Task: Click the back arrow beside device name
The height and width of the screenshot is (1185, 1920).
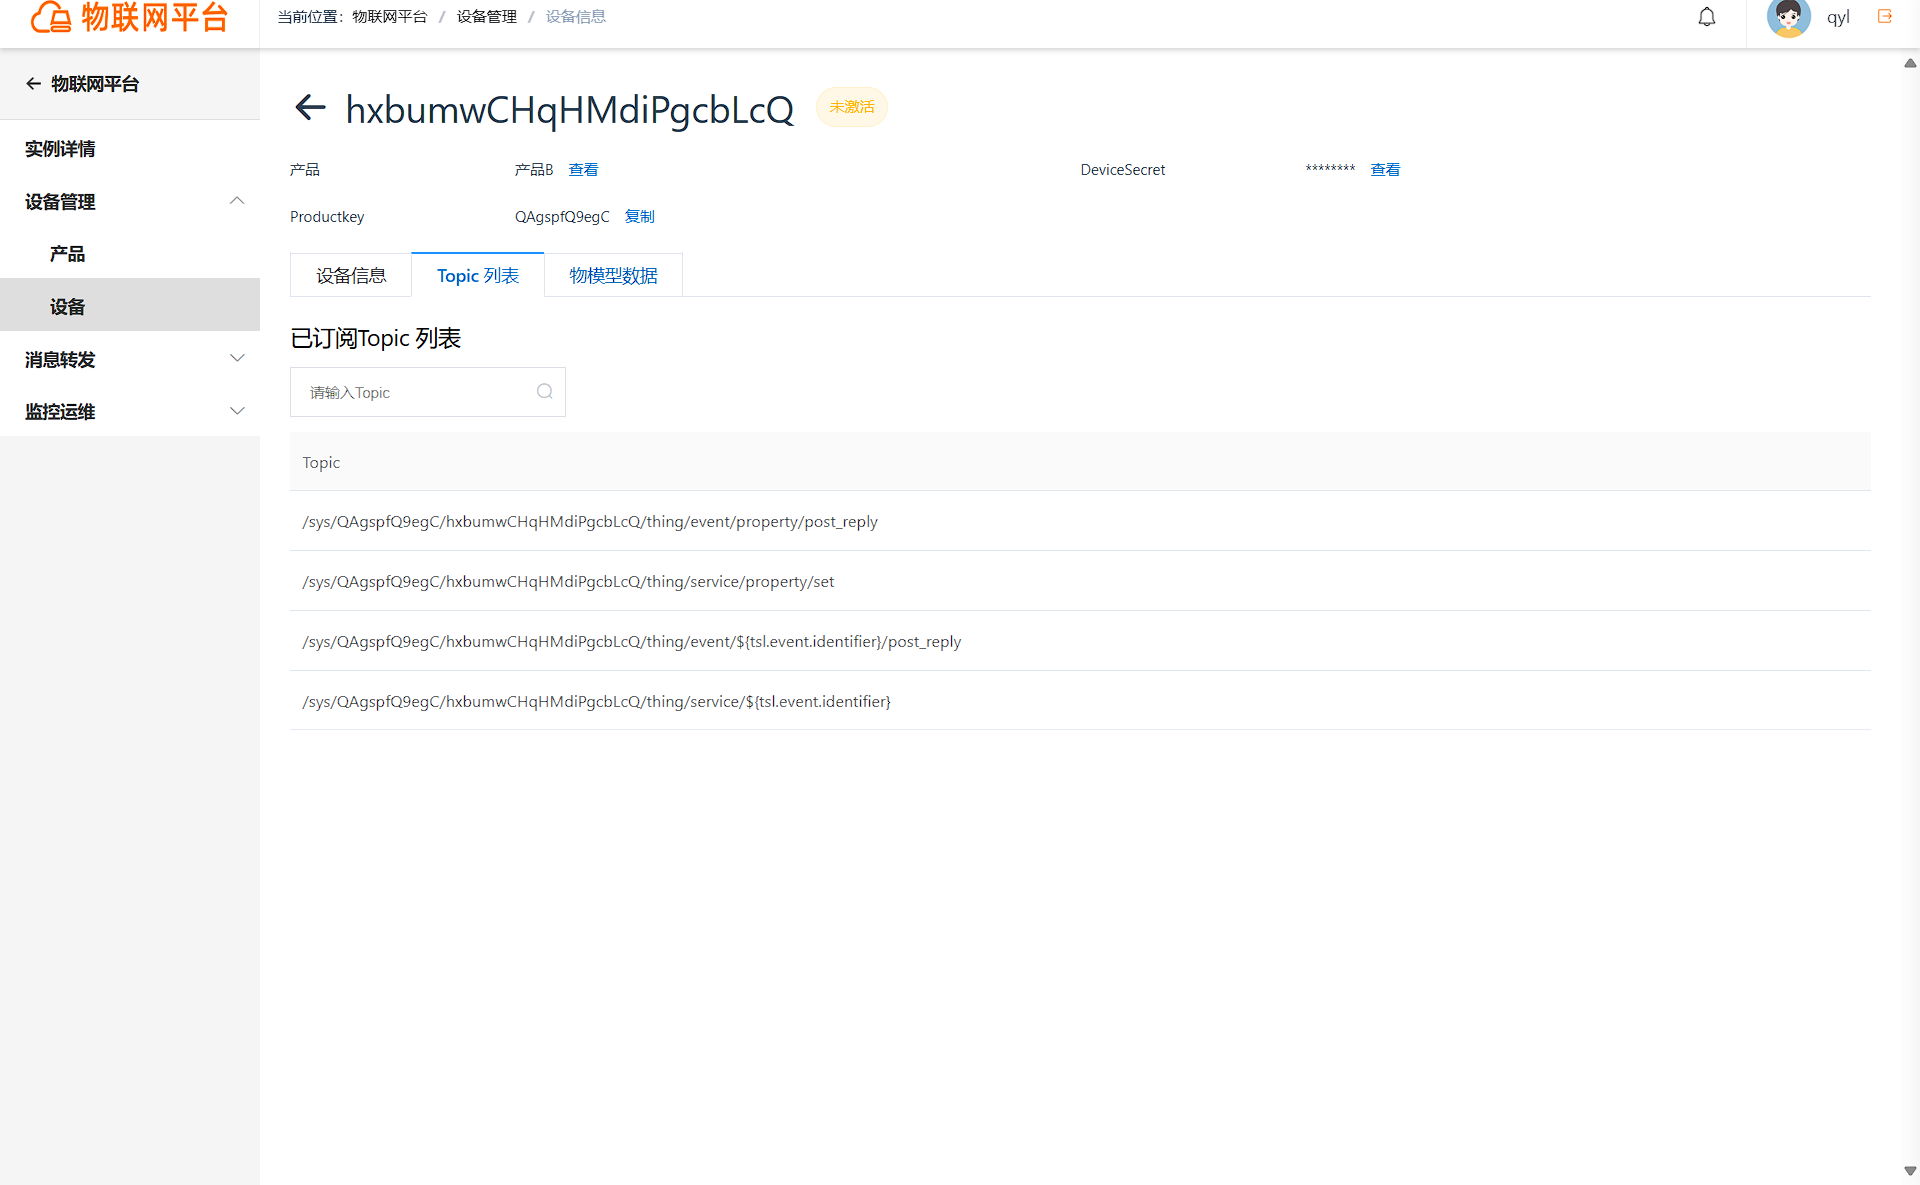Action: coord(311,108)
